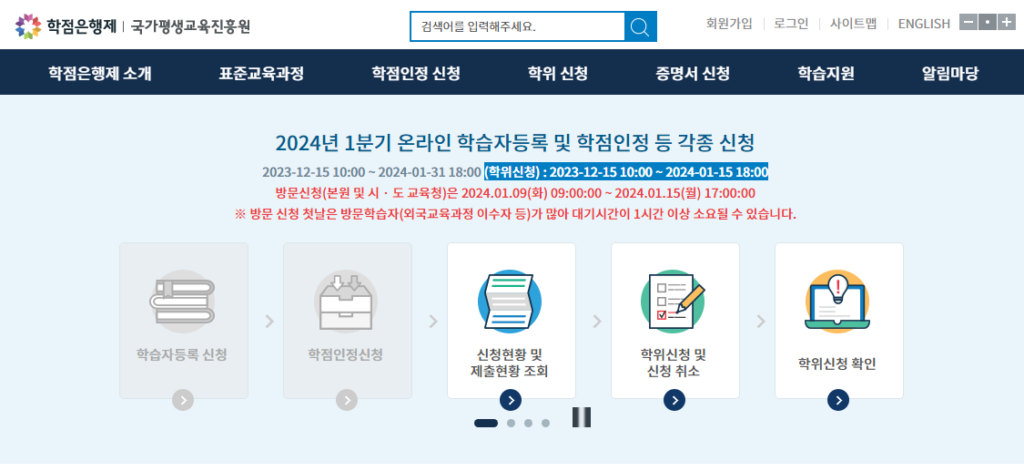Click the magnifier search button
1024x471 pixels.
pos(640,26)
